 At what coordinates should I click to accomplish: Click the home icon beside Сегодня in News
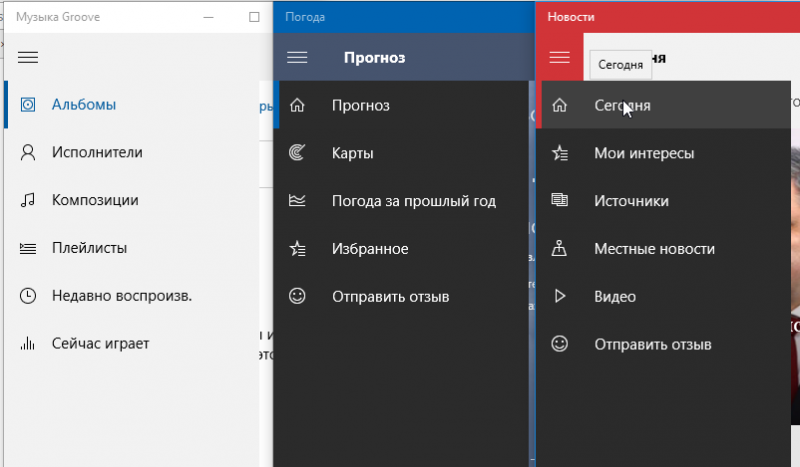coord(559,105)
